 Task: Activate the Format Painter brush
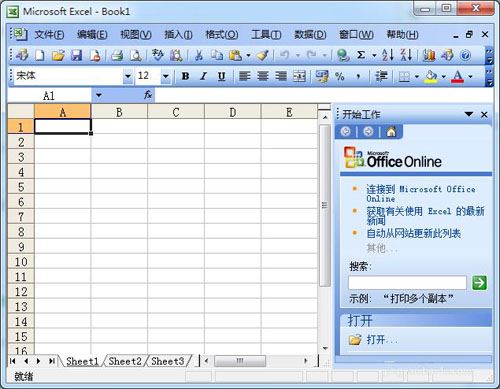point(263,55)
